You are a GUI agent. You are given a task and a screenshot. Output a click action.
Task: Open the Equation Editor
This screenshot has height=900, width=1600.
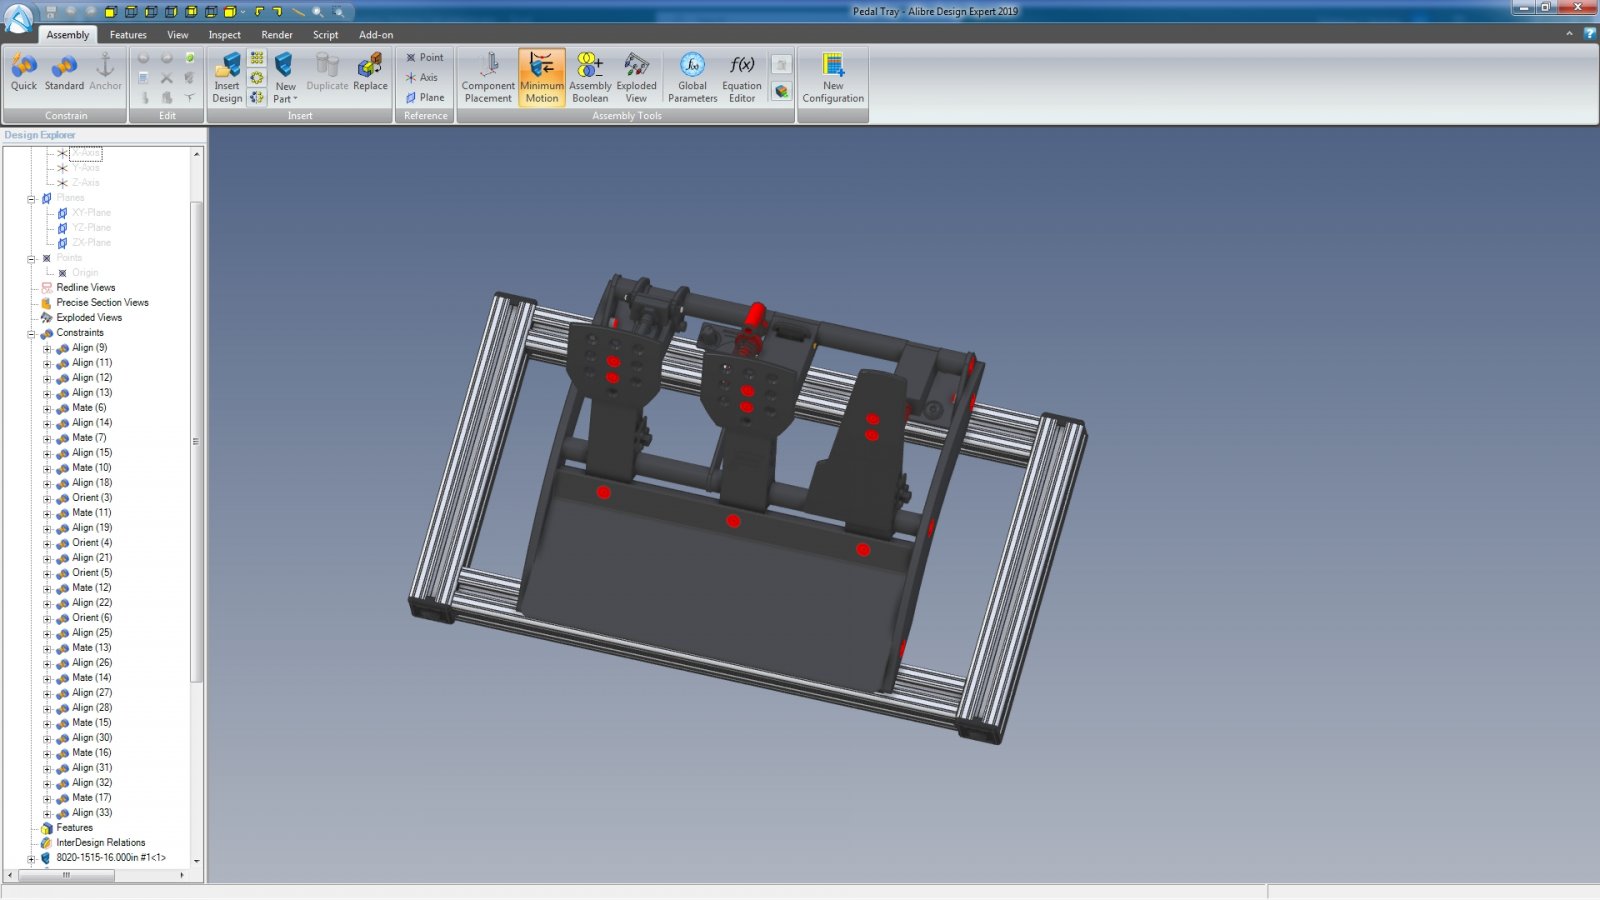742,77
